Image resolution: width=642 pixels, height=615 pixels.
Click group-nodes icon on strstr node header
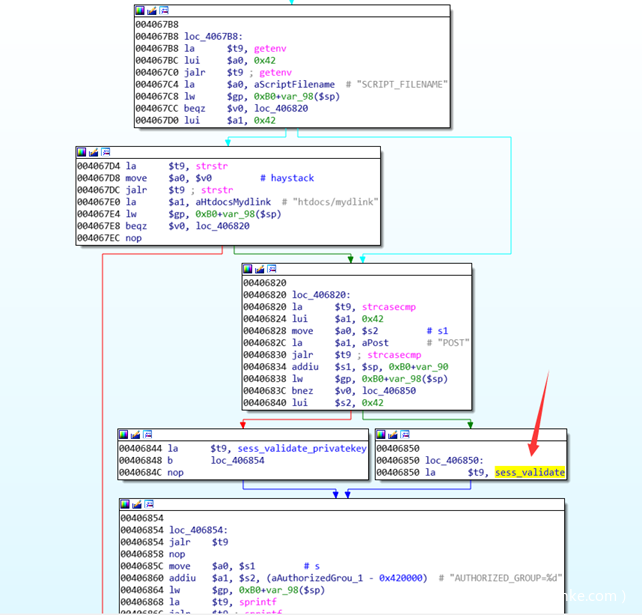tap(105, 152)
